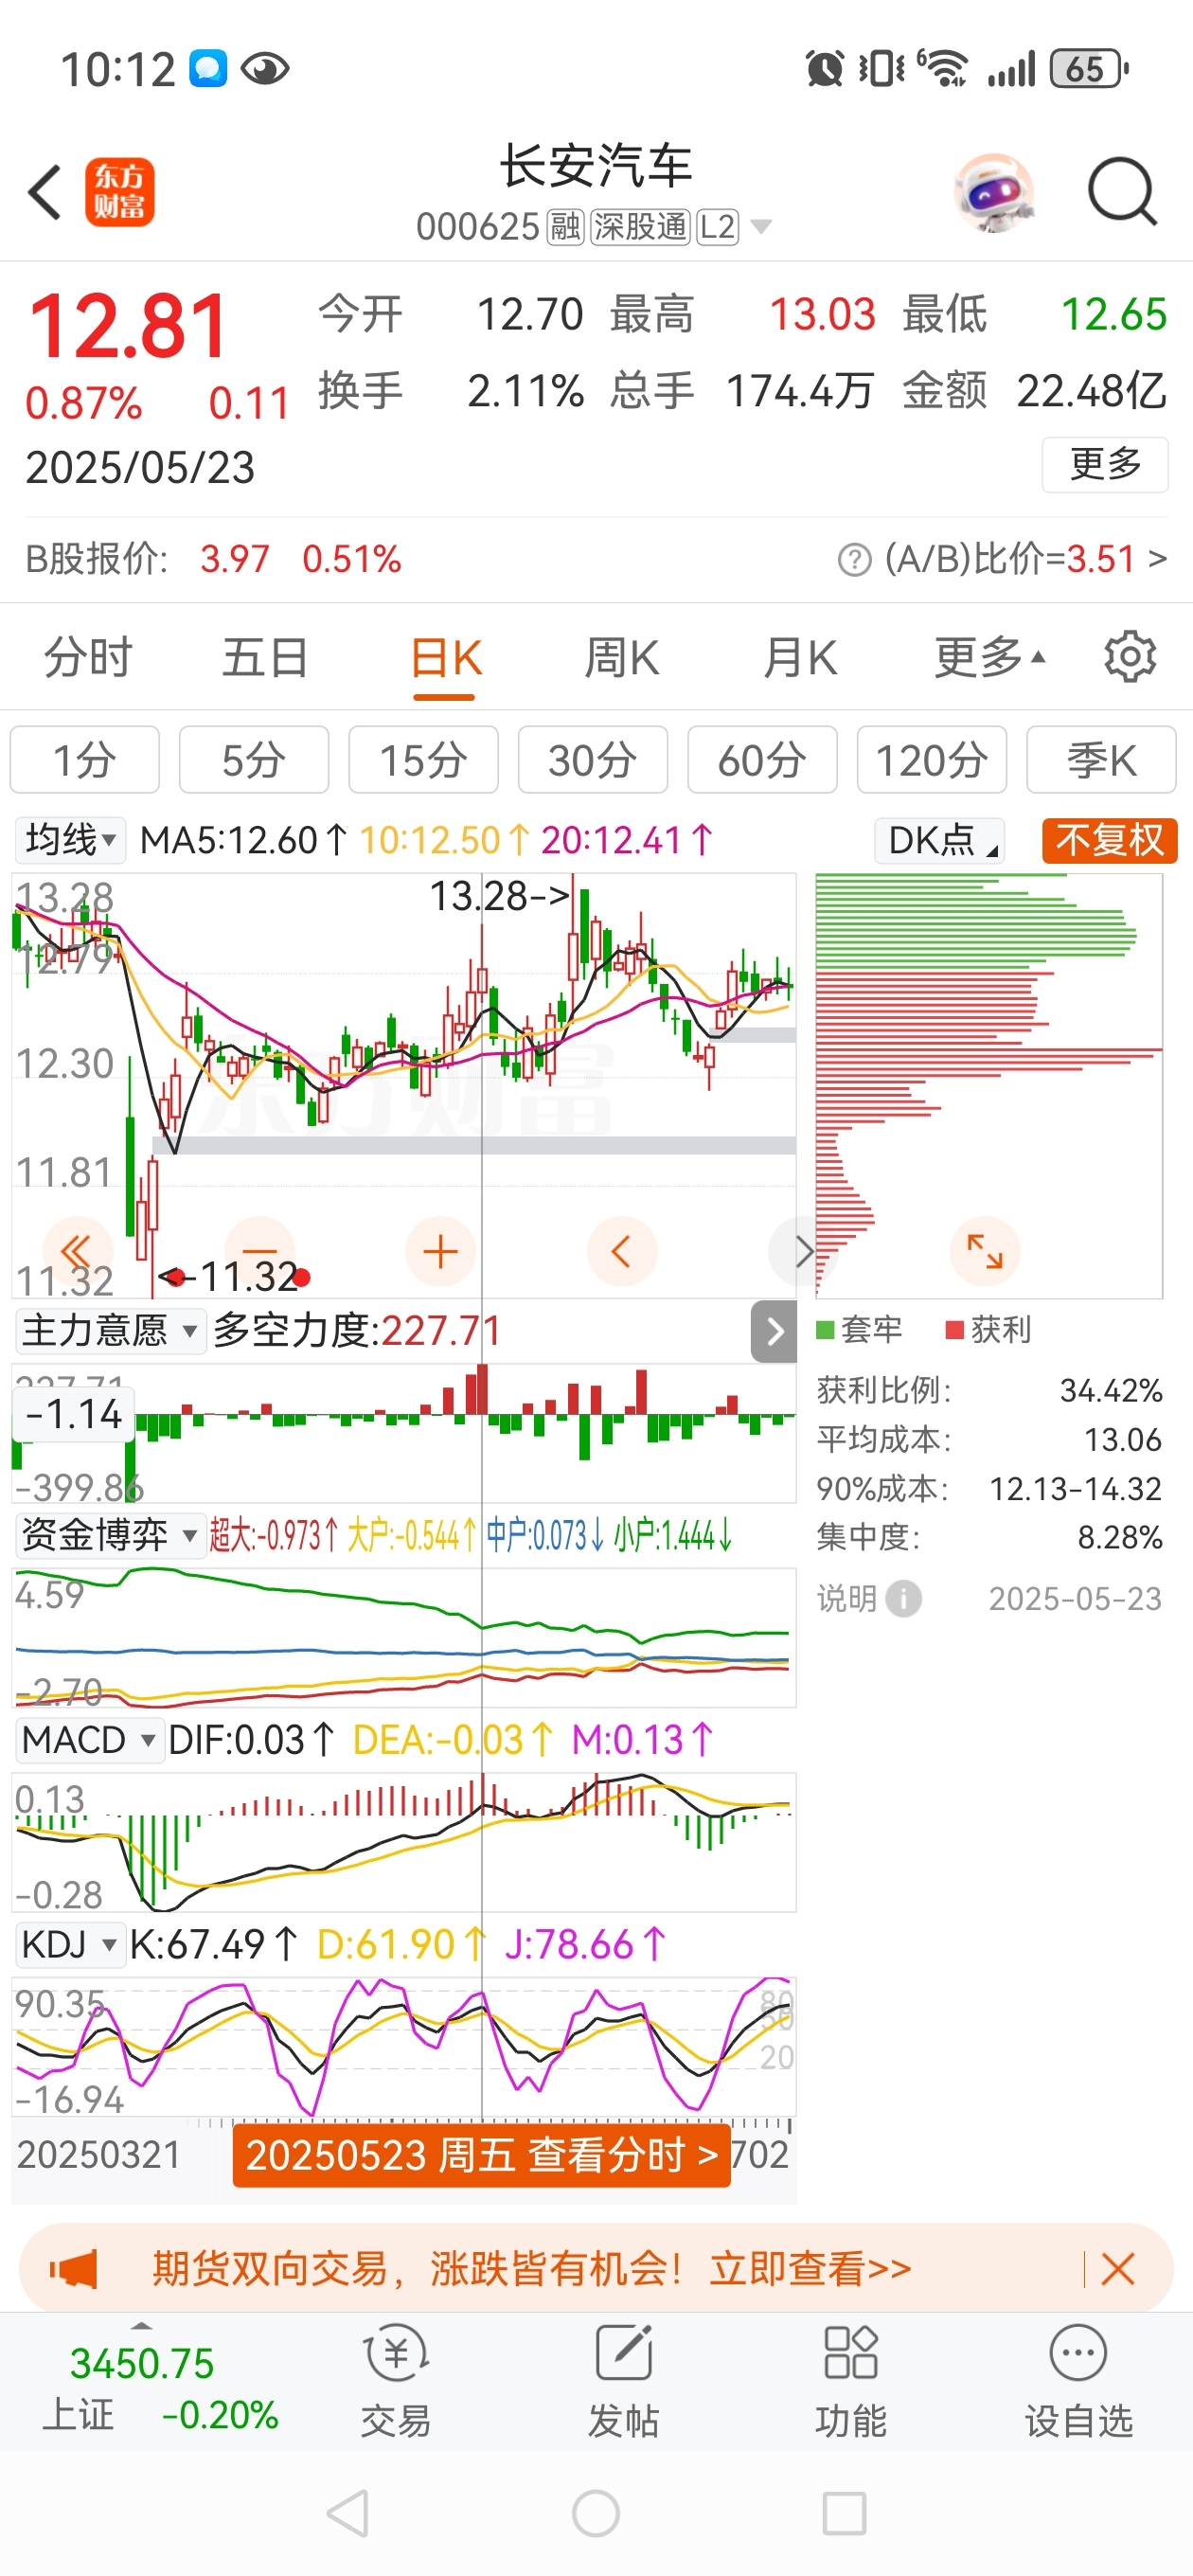Open 20250523 周五 查看分时 button
Viewport: 1193px width, 2576px height.
(481, 2156)
